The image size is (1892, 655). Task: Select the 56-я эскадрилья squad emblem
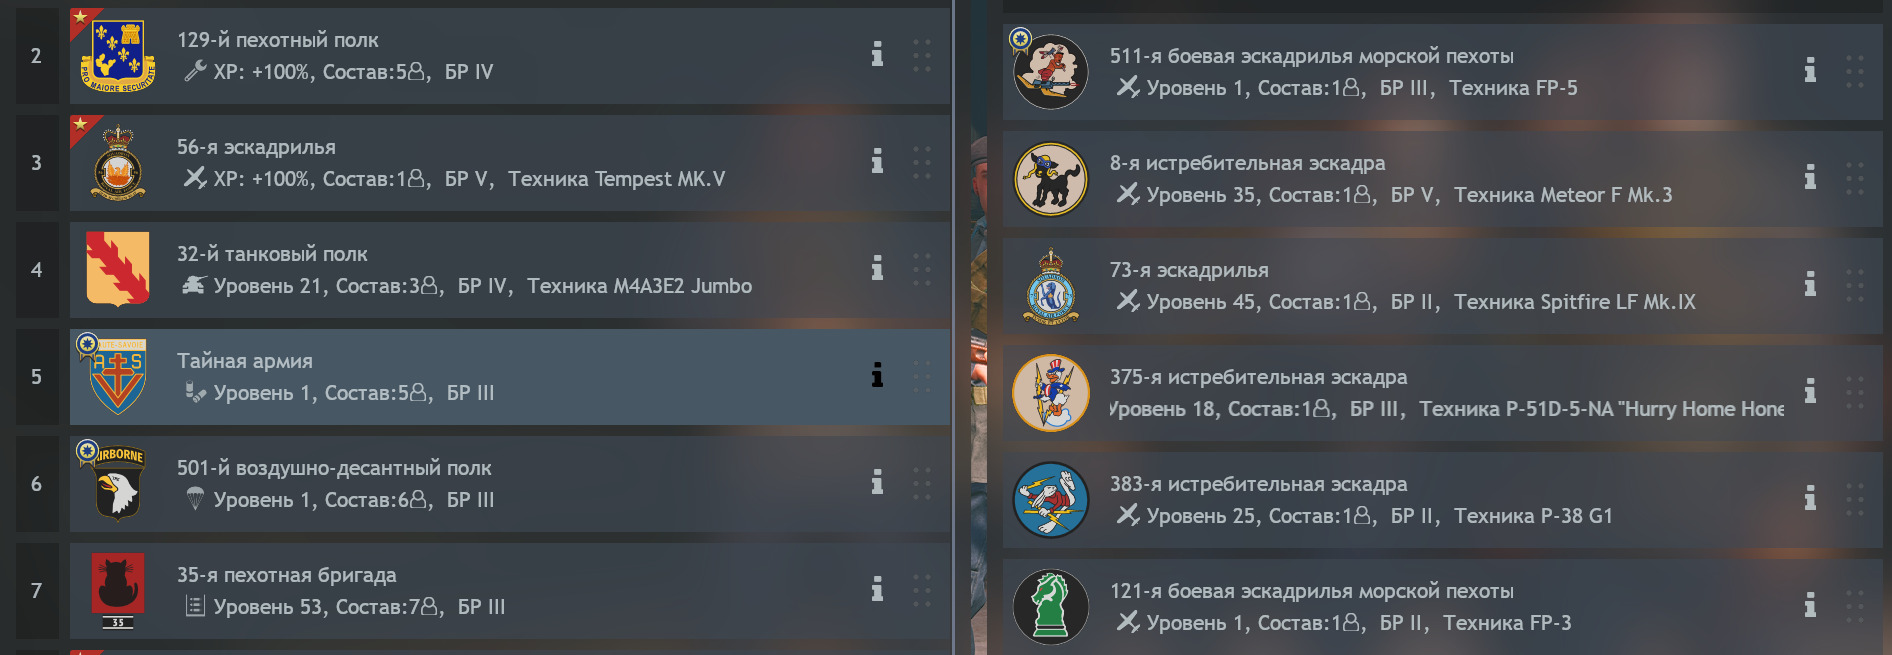tap(118, 163)
